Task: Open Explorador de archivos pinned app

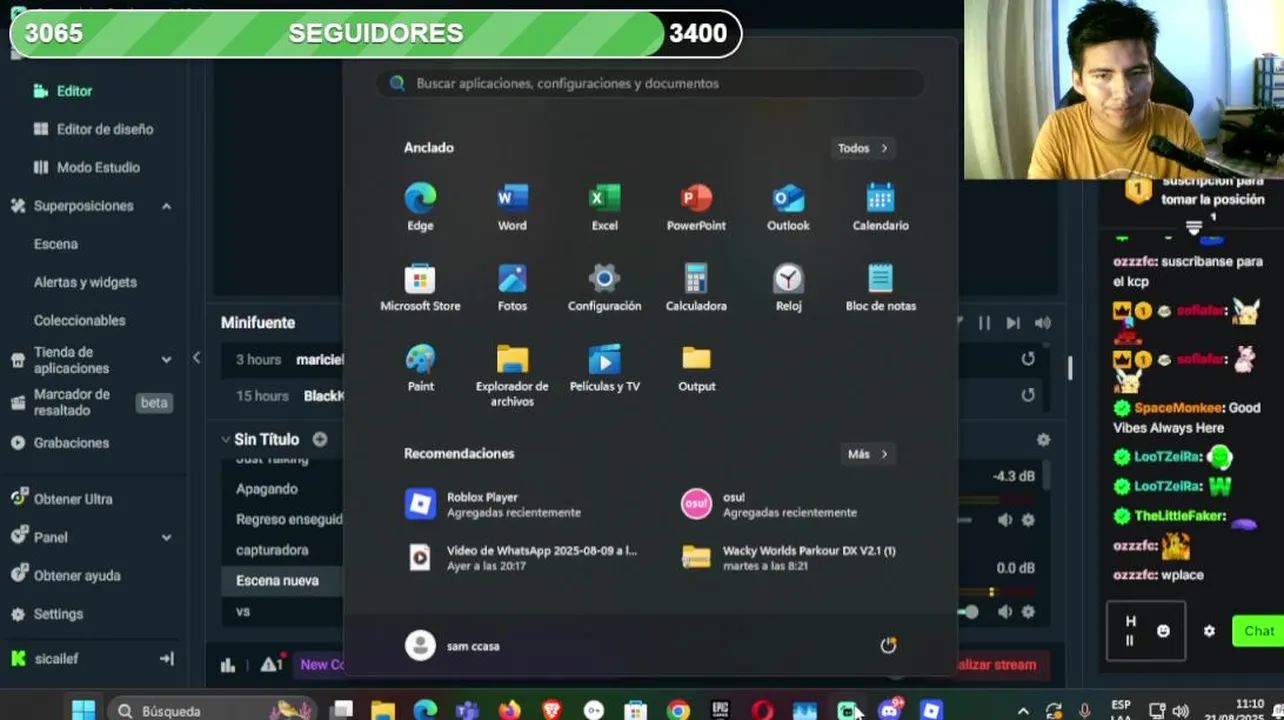Action: coord(512,376)
